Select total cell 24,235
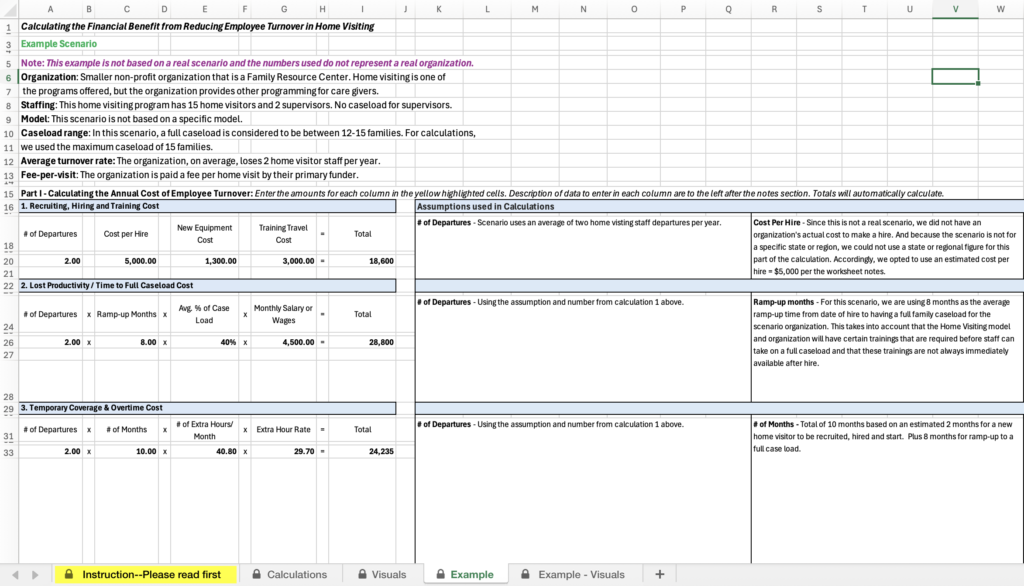This screenshot has height=586, width=1024. (x=362, y=451)
